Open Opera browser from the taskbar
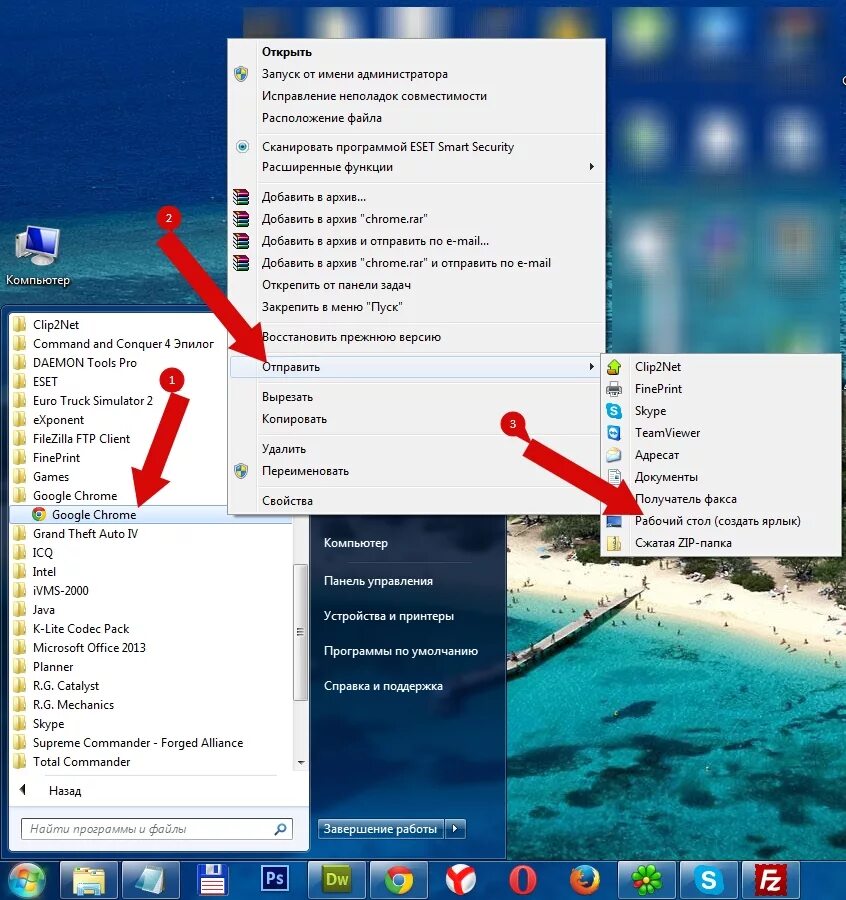This screenshot has width=846, height=900. 523,880
